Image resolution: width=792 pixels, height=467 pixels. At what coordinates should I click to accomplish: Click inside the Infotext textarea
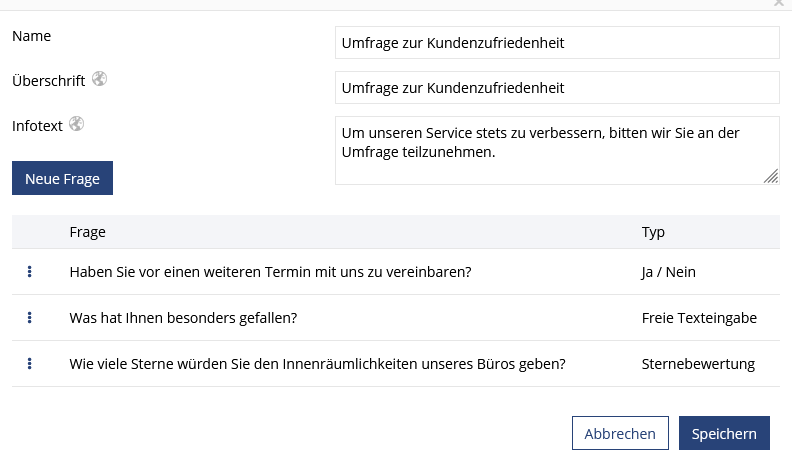(557, 150)
